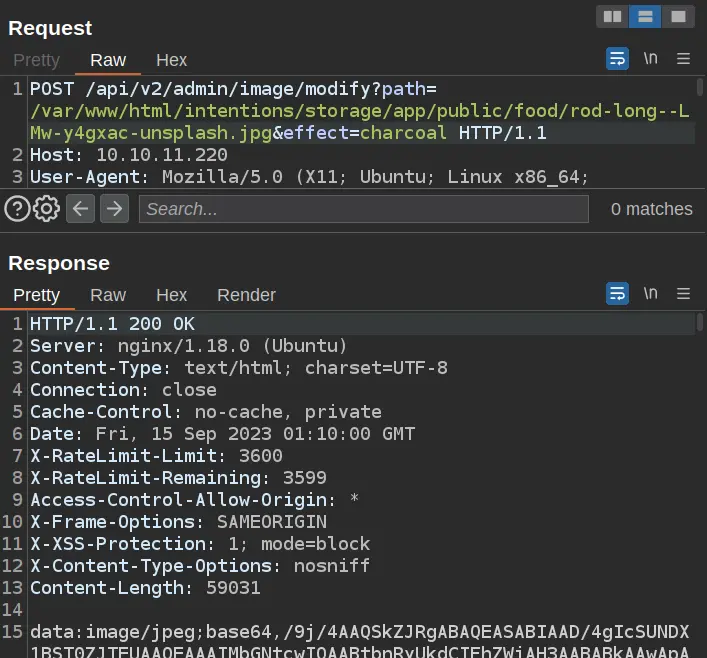The width and height of the screenshot is (707, 658).
Task: Go to next search match arrow
Action: click(x=114, y=208)
